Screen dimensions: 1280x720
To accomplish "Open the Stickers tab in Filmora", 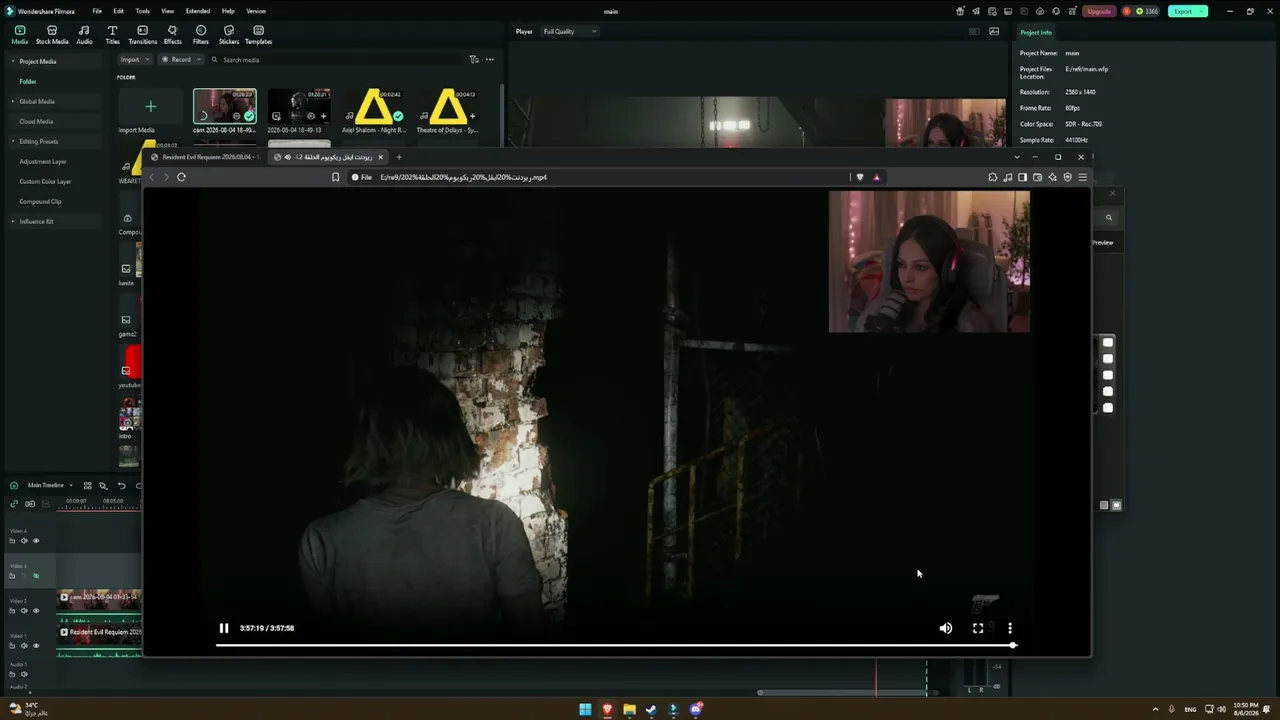I will click(229, 35).
